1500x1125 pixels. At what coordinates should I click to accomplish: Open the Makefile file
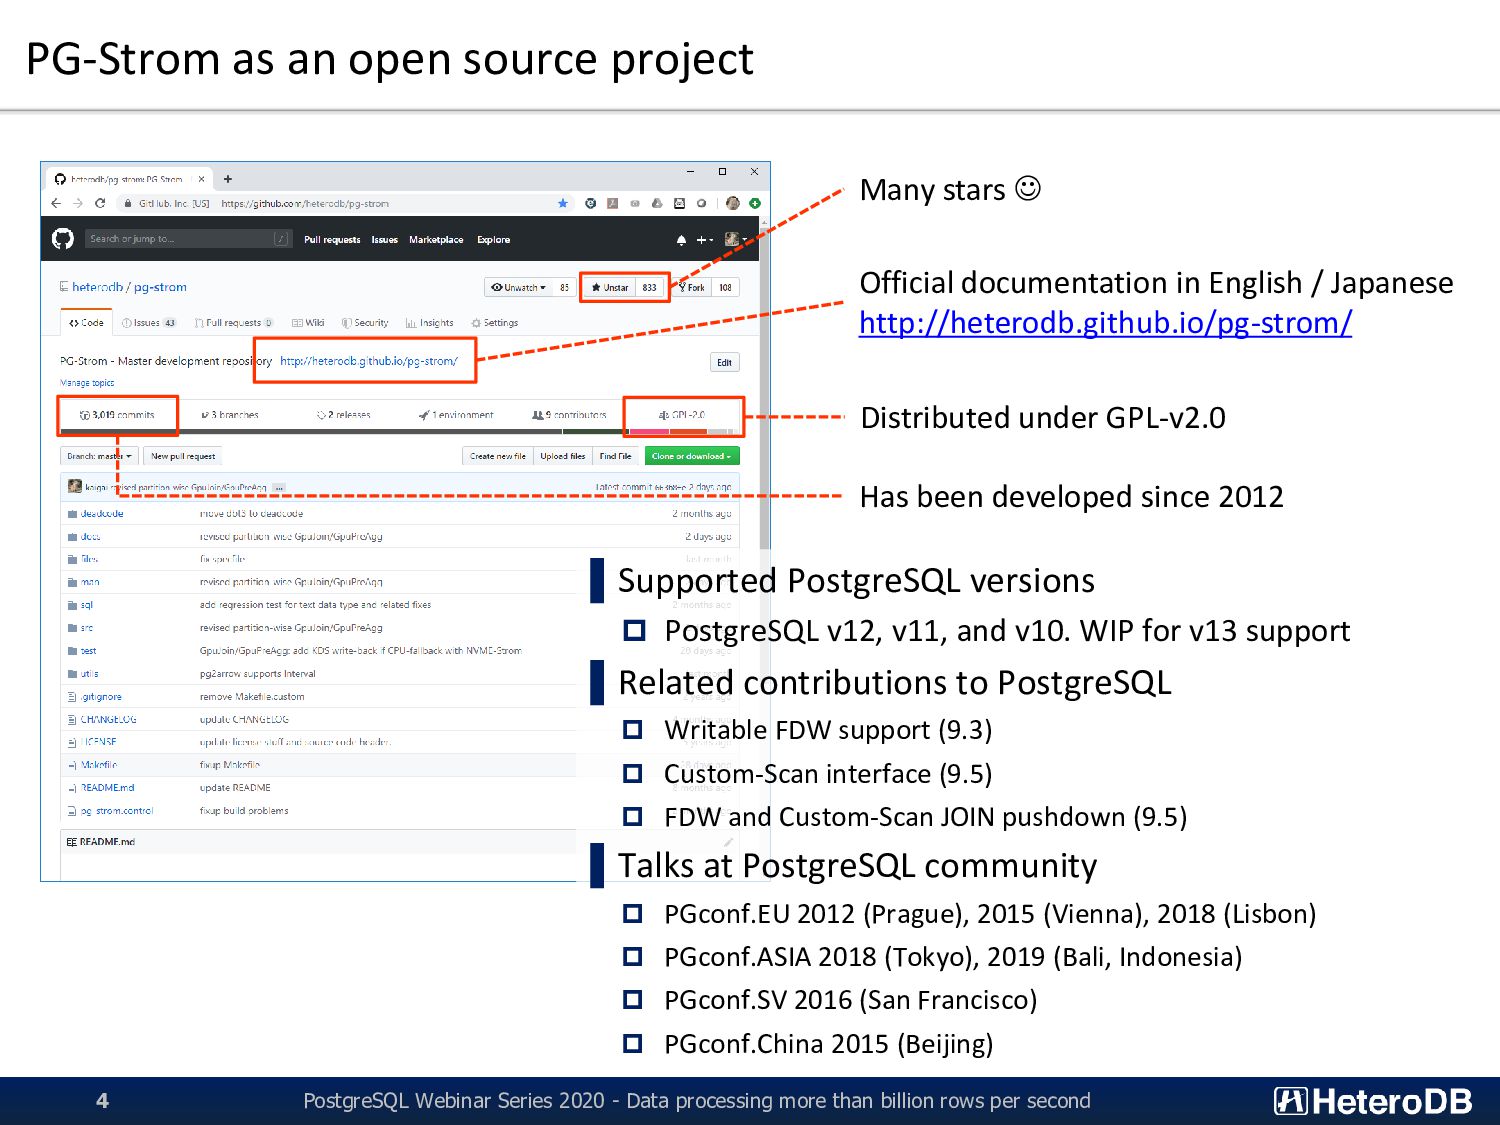click(99, 765)
